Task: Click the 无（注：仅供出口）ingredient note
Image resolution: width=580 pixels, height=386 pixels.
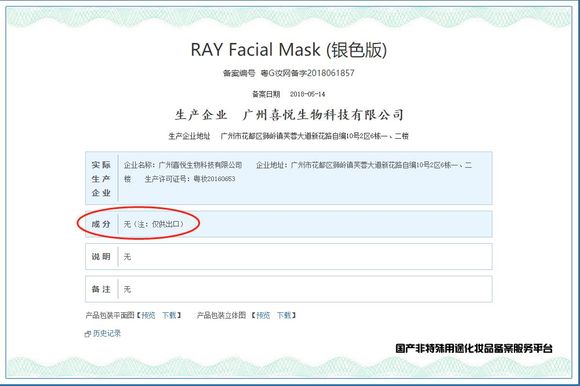Action: (x=154, y=224)
